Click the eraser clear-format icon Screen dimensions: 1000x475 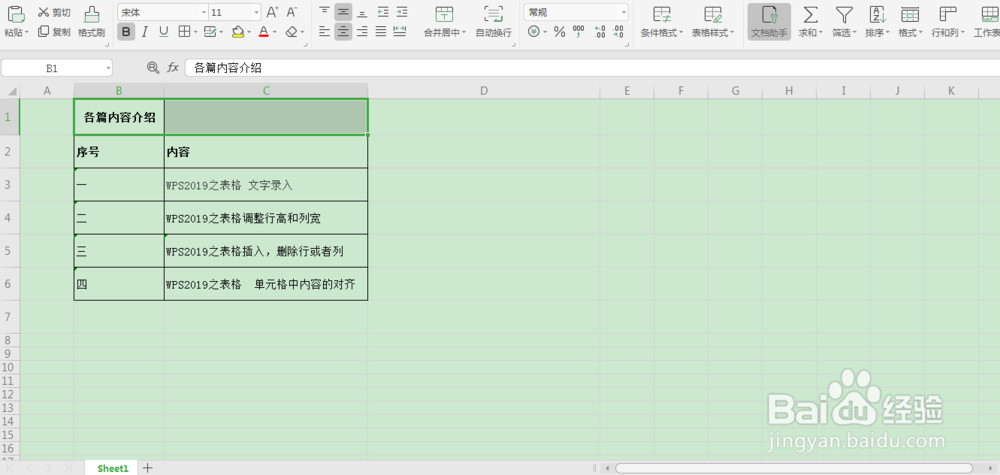(291, 32)
